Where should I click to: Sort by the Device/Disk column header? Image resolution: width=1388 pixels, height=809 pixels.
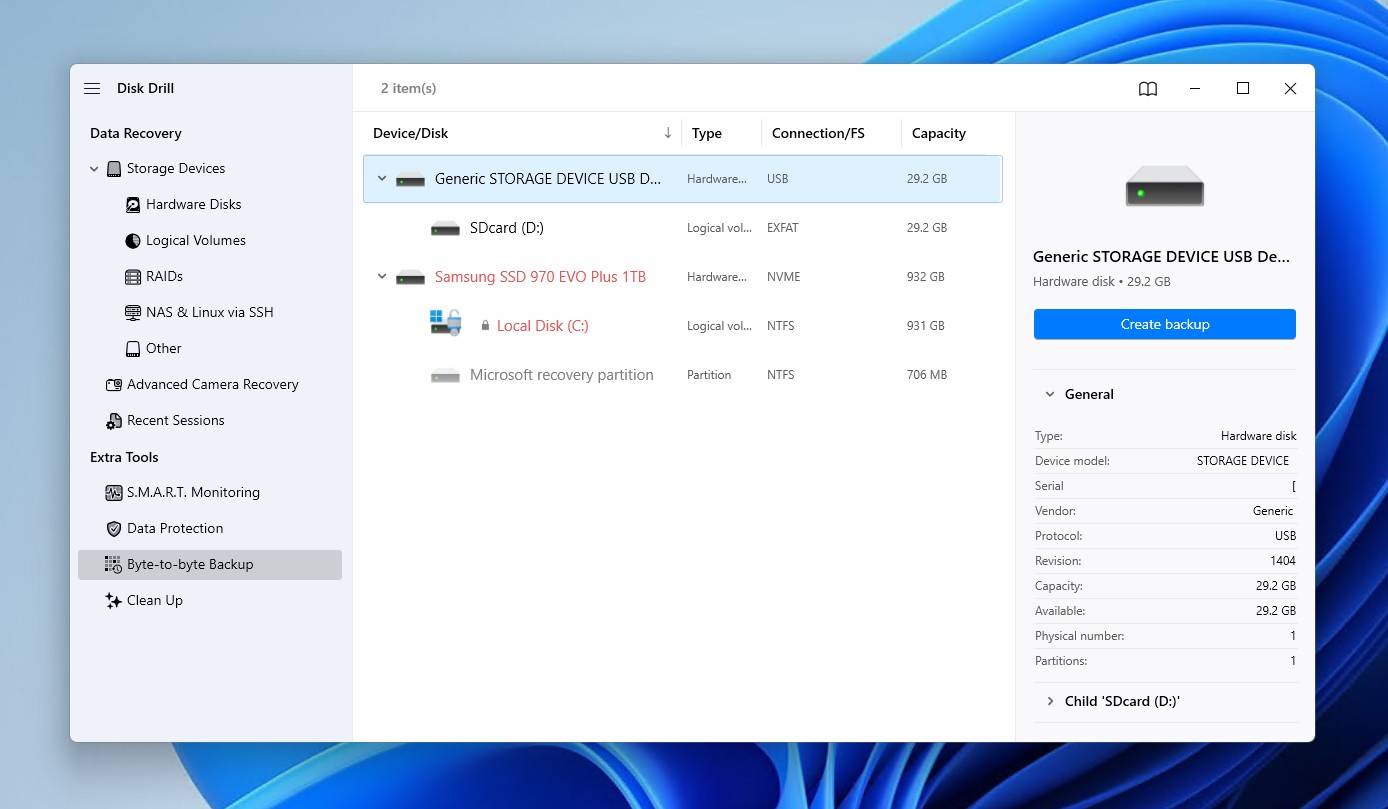[x=410, y=132]
